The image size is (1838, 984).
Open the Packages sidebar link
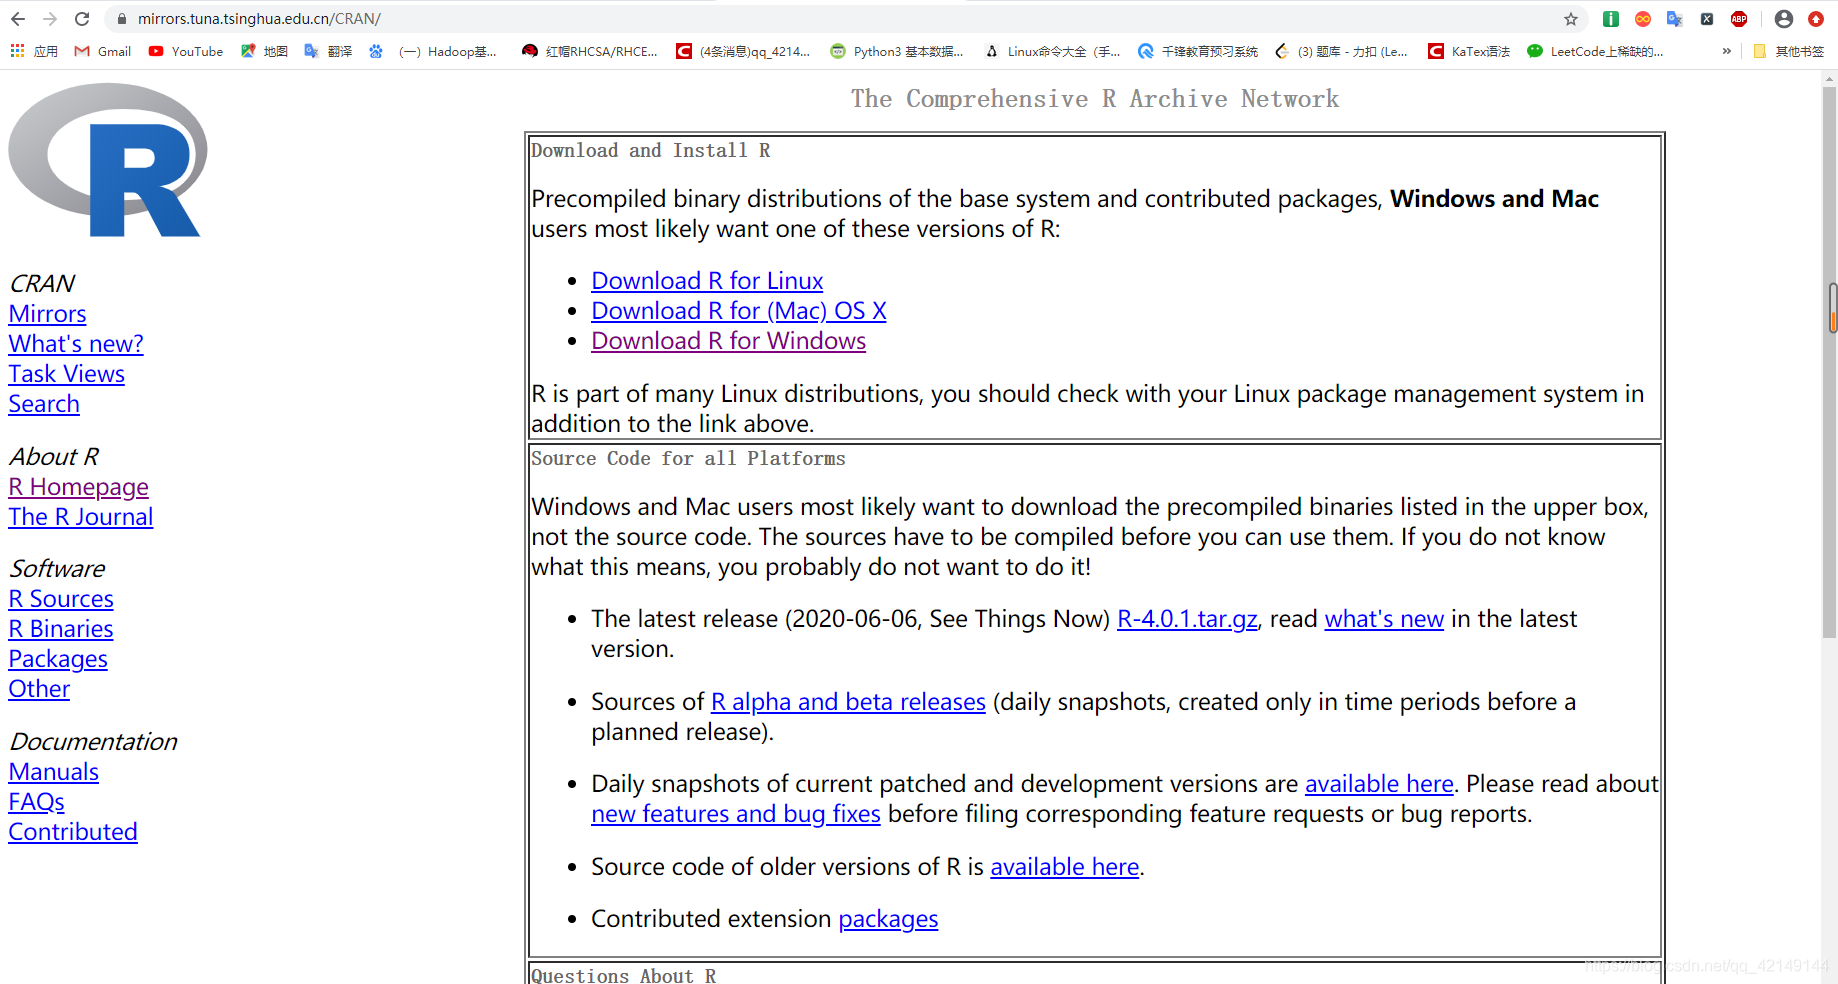click(x=58, y=659)
